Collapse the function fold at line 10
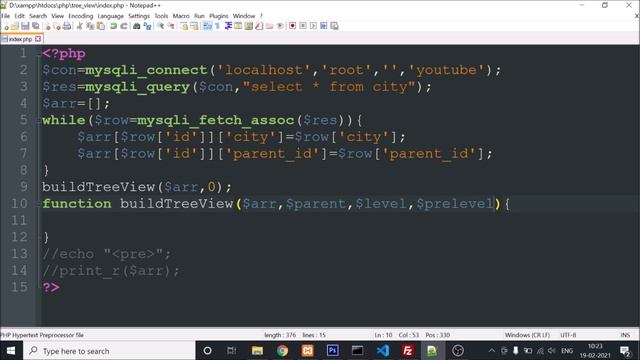This screenshot has height=360, width=640. coord(39,204)
